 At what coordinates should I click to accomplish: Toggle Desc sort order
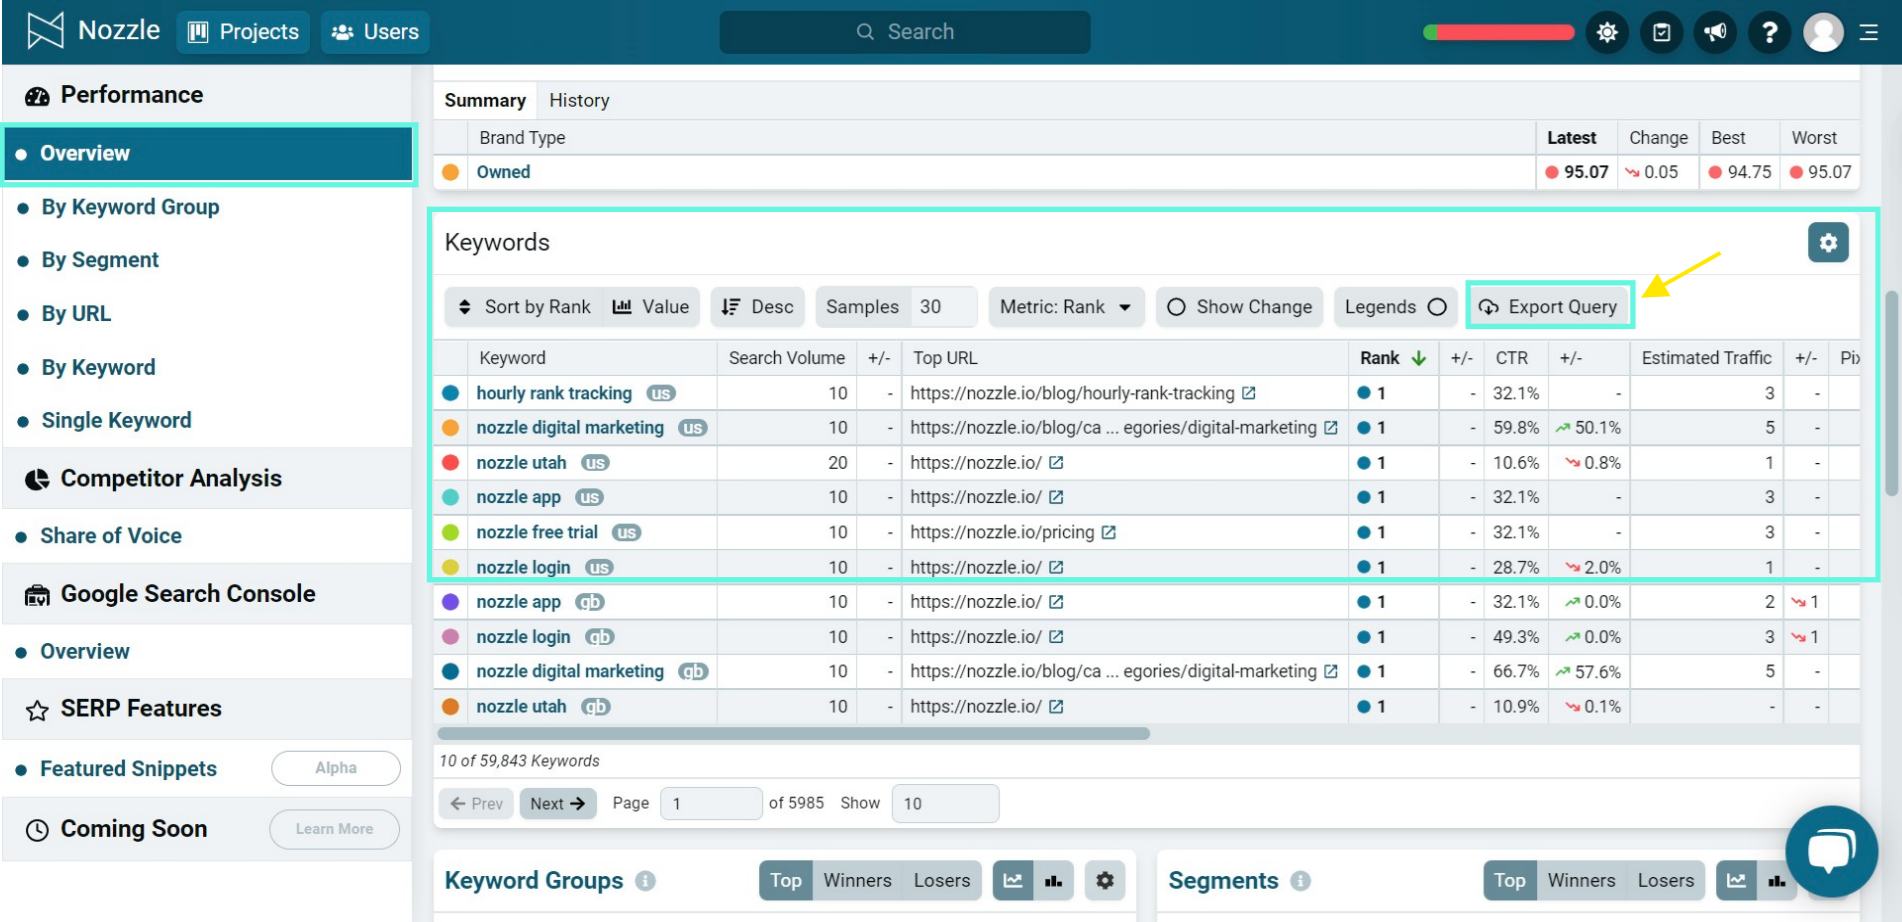(757, 307)
